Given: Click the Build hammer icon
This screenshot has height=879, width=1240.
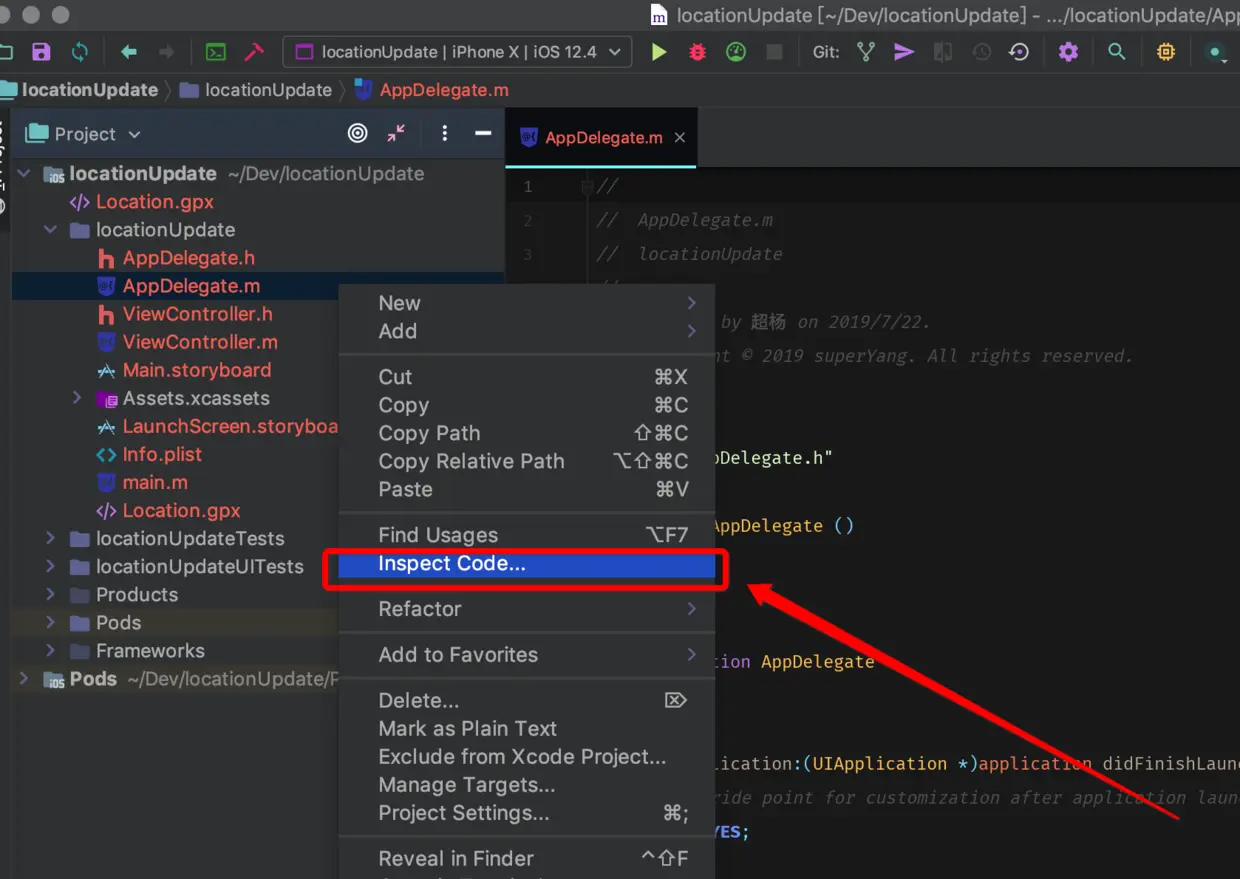Looking at the screenshot, I should coord(254,52).
